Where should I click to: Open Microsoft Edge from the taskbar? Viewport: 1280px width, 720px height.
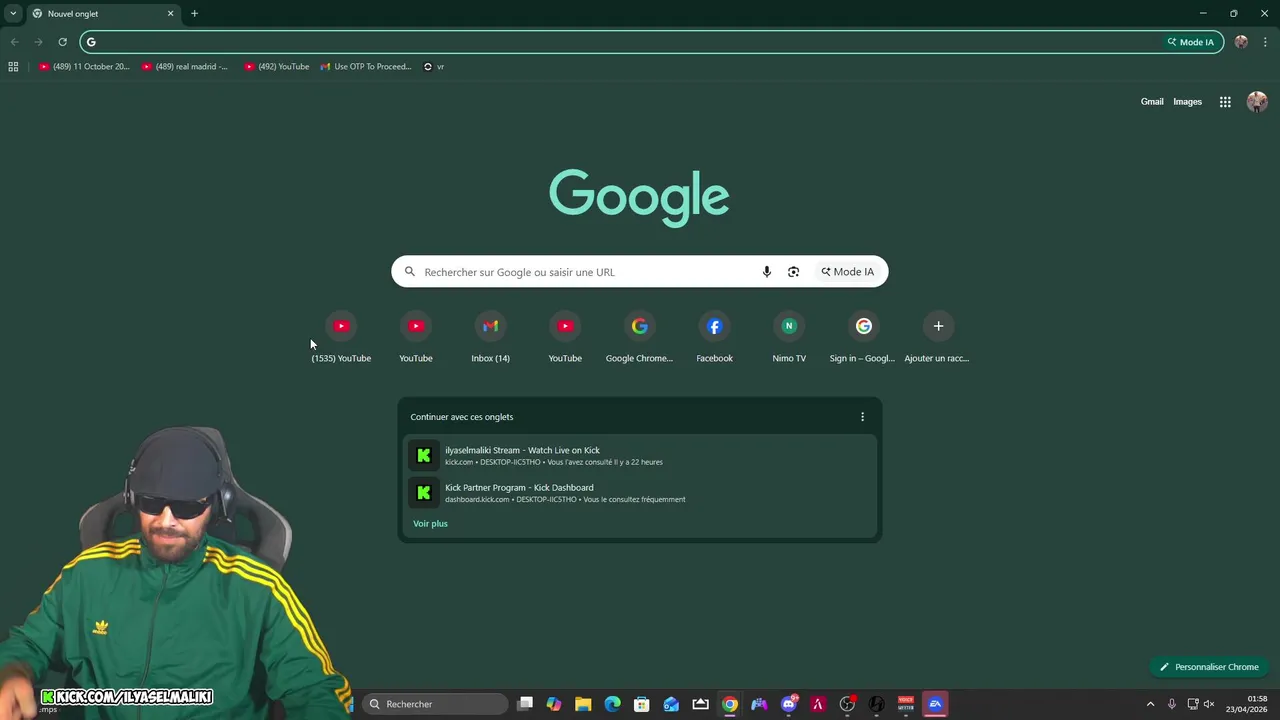[x=612, y=704]
